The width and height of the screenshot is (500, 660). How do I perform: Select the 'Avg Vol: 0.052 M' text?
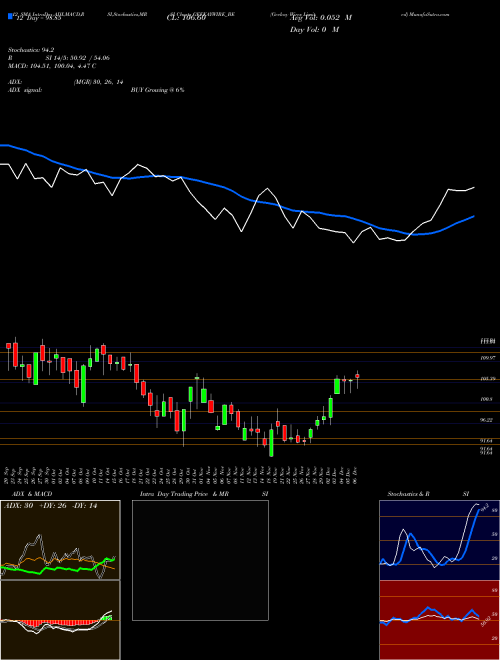(321, 18)
